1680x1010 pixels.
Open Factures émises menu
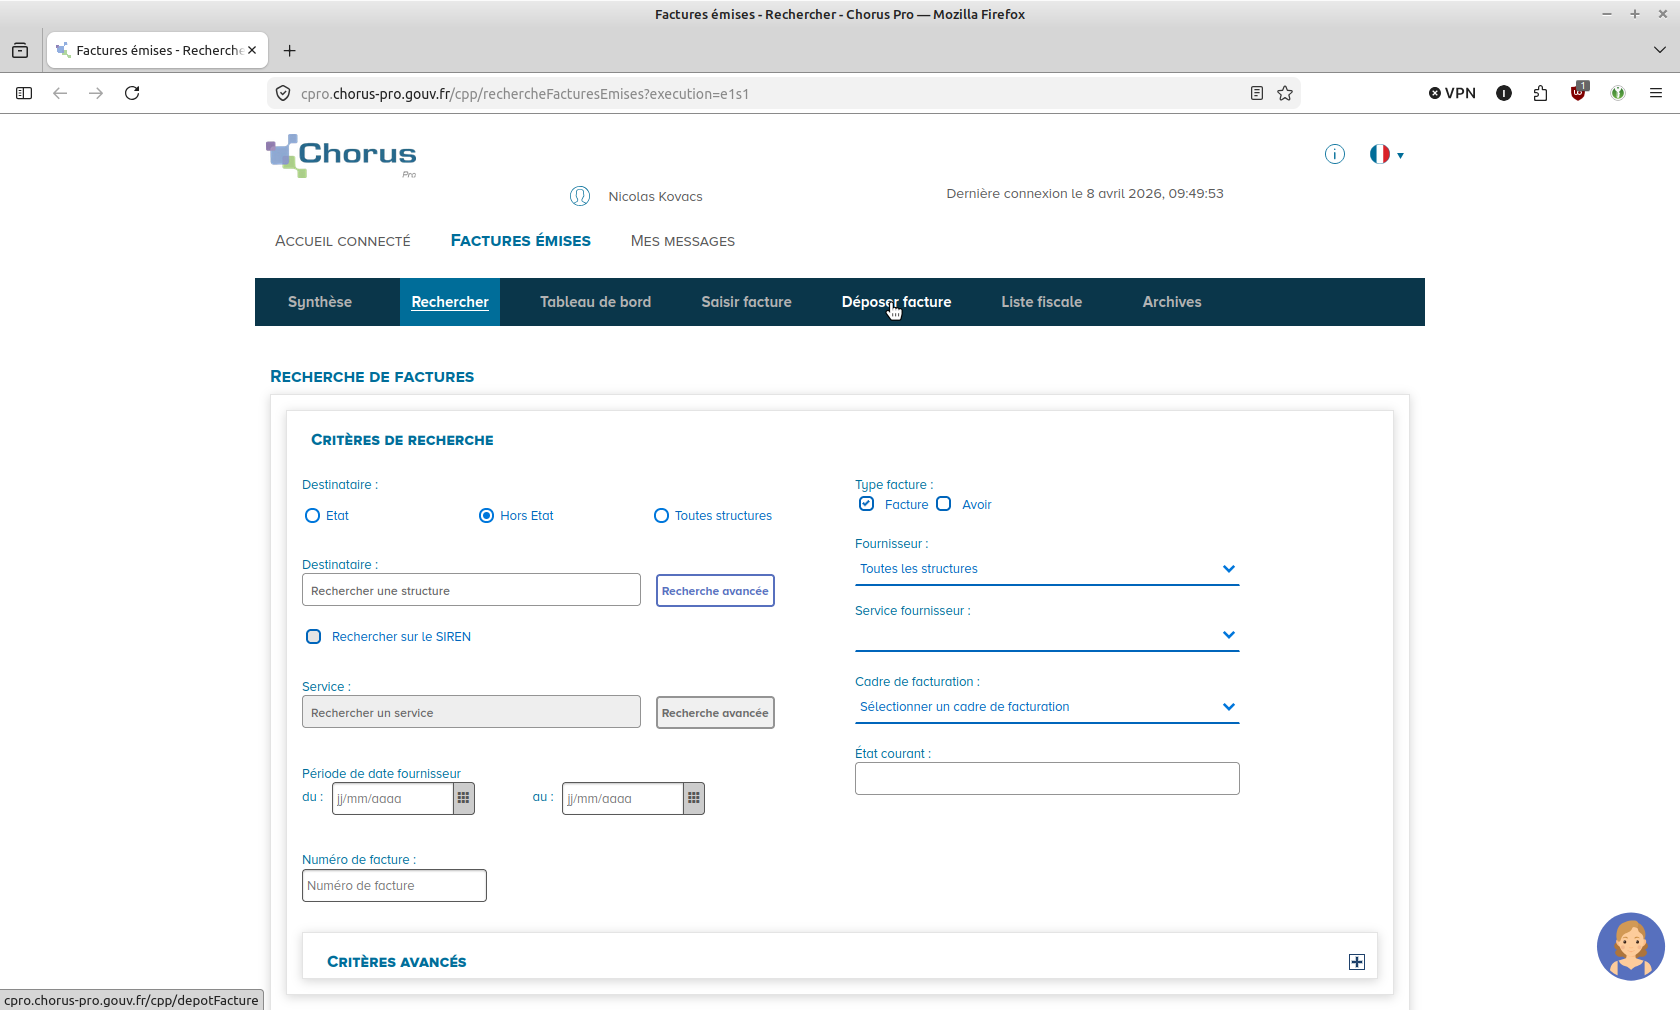click(x=521, y=241)
